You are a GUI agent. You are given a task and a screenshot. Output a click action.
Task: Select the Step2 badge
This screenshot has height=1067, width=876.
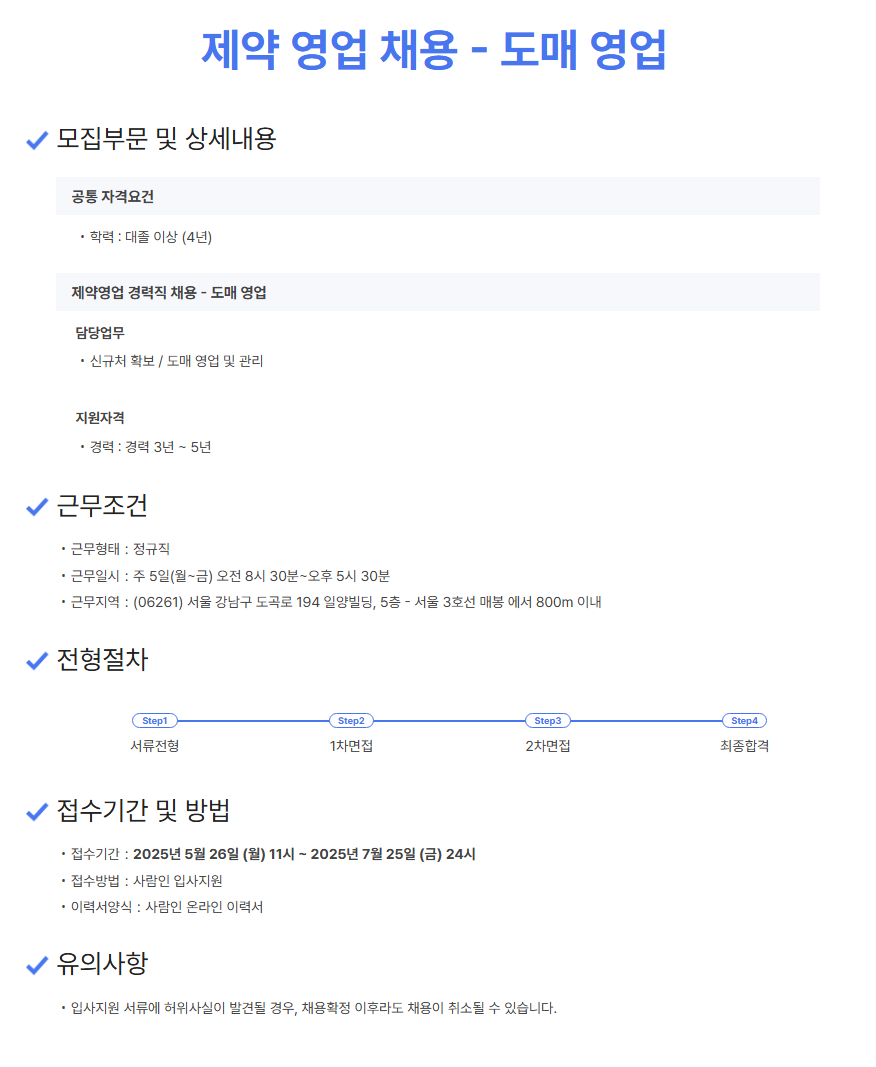351,721
